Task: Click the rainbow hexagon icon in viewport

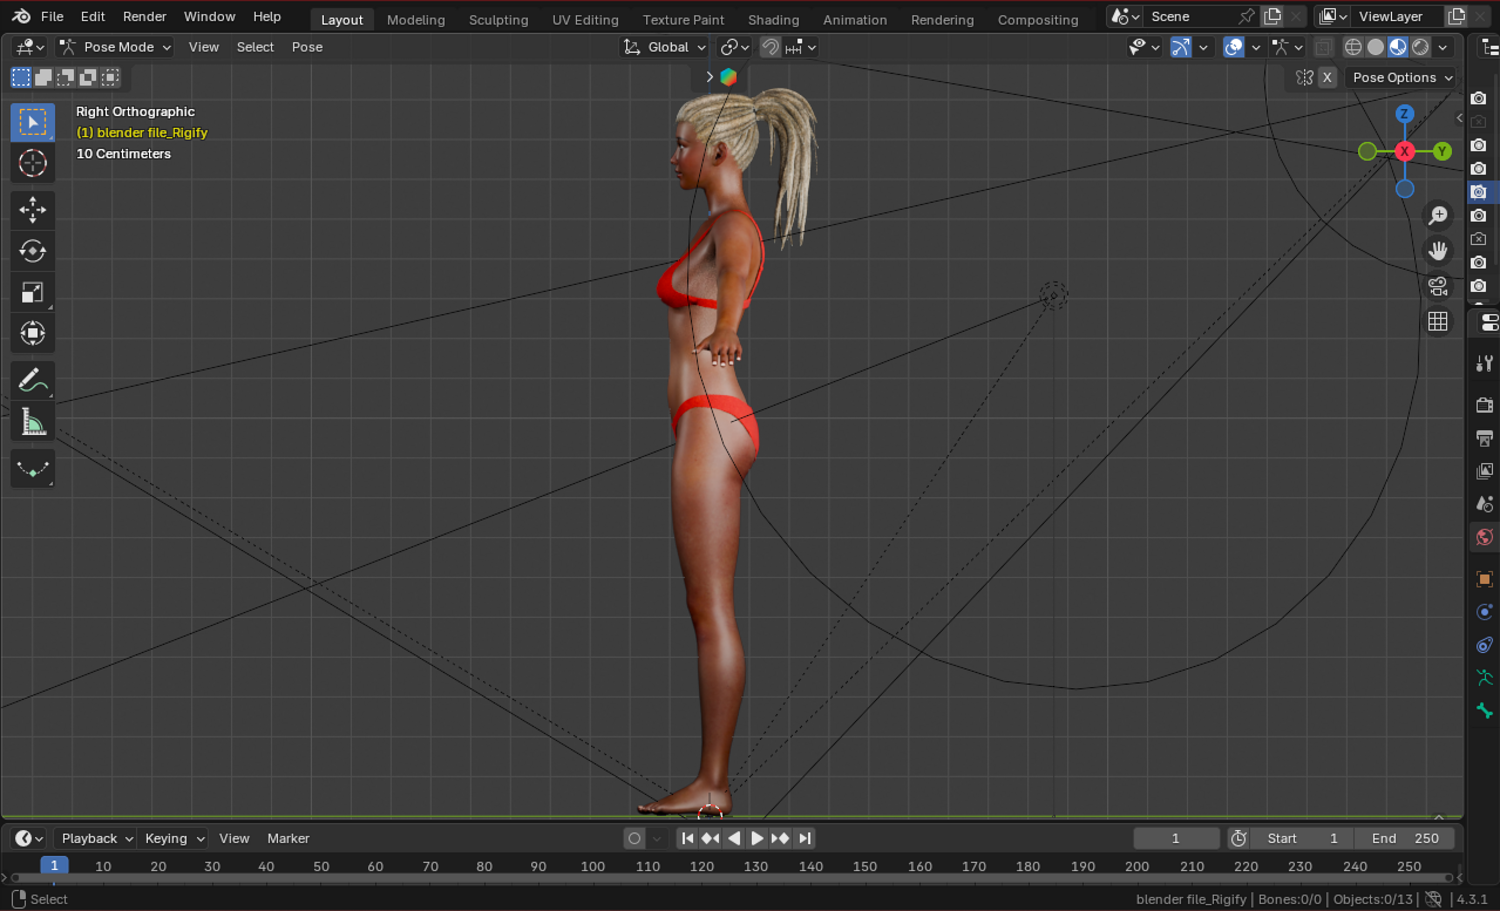Action: point(729,77)
